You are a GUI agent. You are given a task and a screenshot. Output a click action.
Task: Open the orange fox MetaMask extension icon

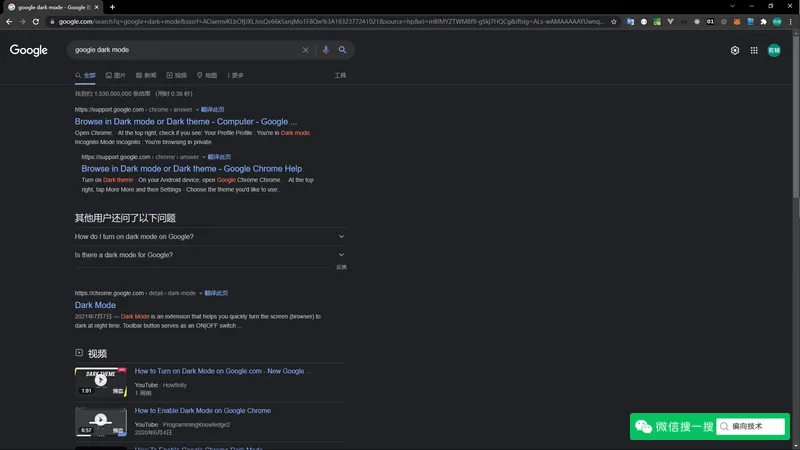[x=737, y=21]
